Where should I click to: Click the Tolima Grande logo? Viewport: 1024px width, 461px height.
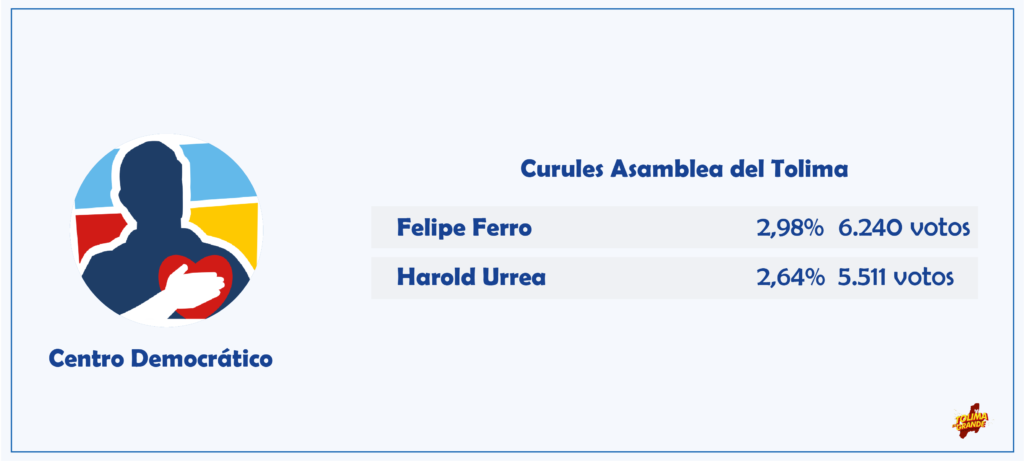[971, 420]
